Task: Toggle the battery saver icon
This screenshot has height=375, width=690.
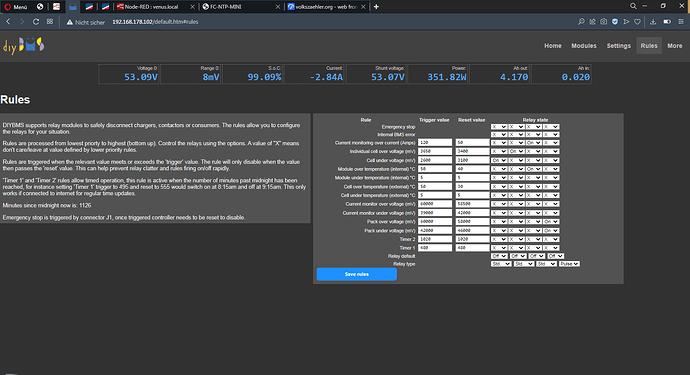Action: (x=667, y=22)
